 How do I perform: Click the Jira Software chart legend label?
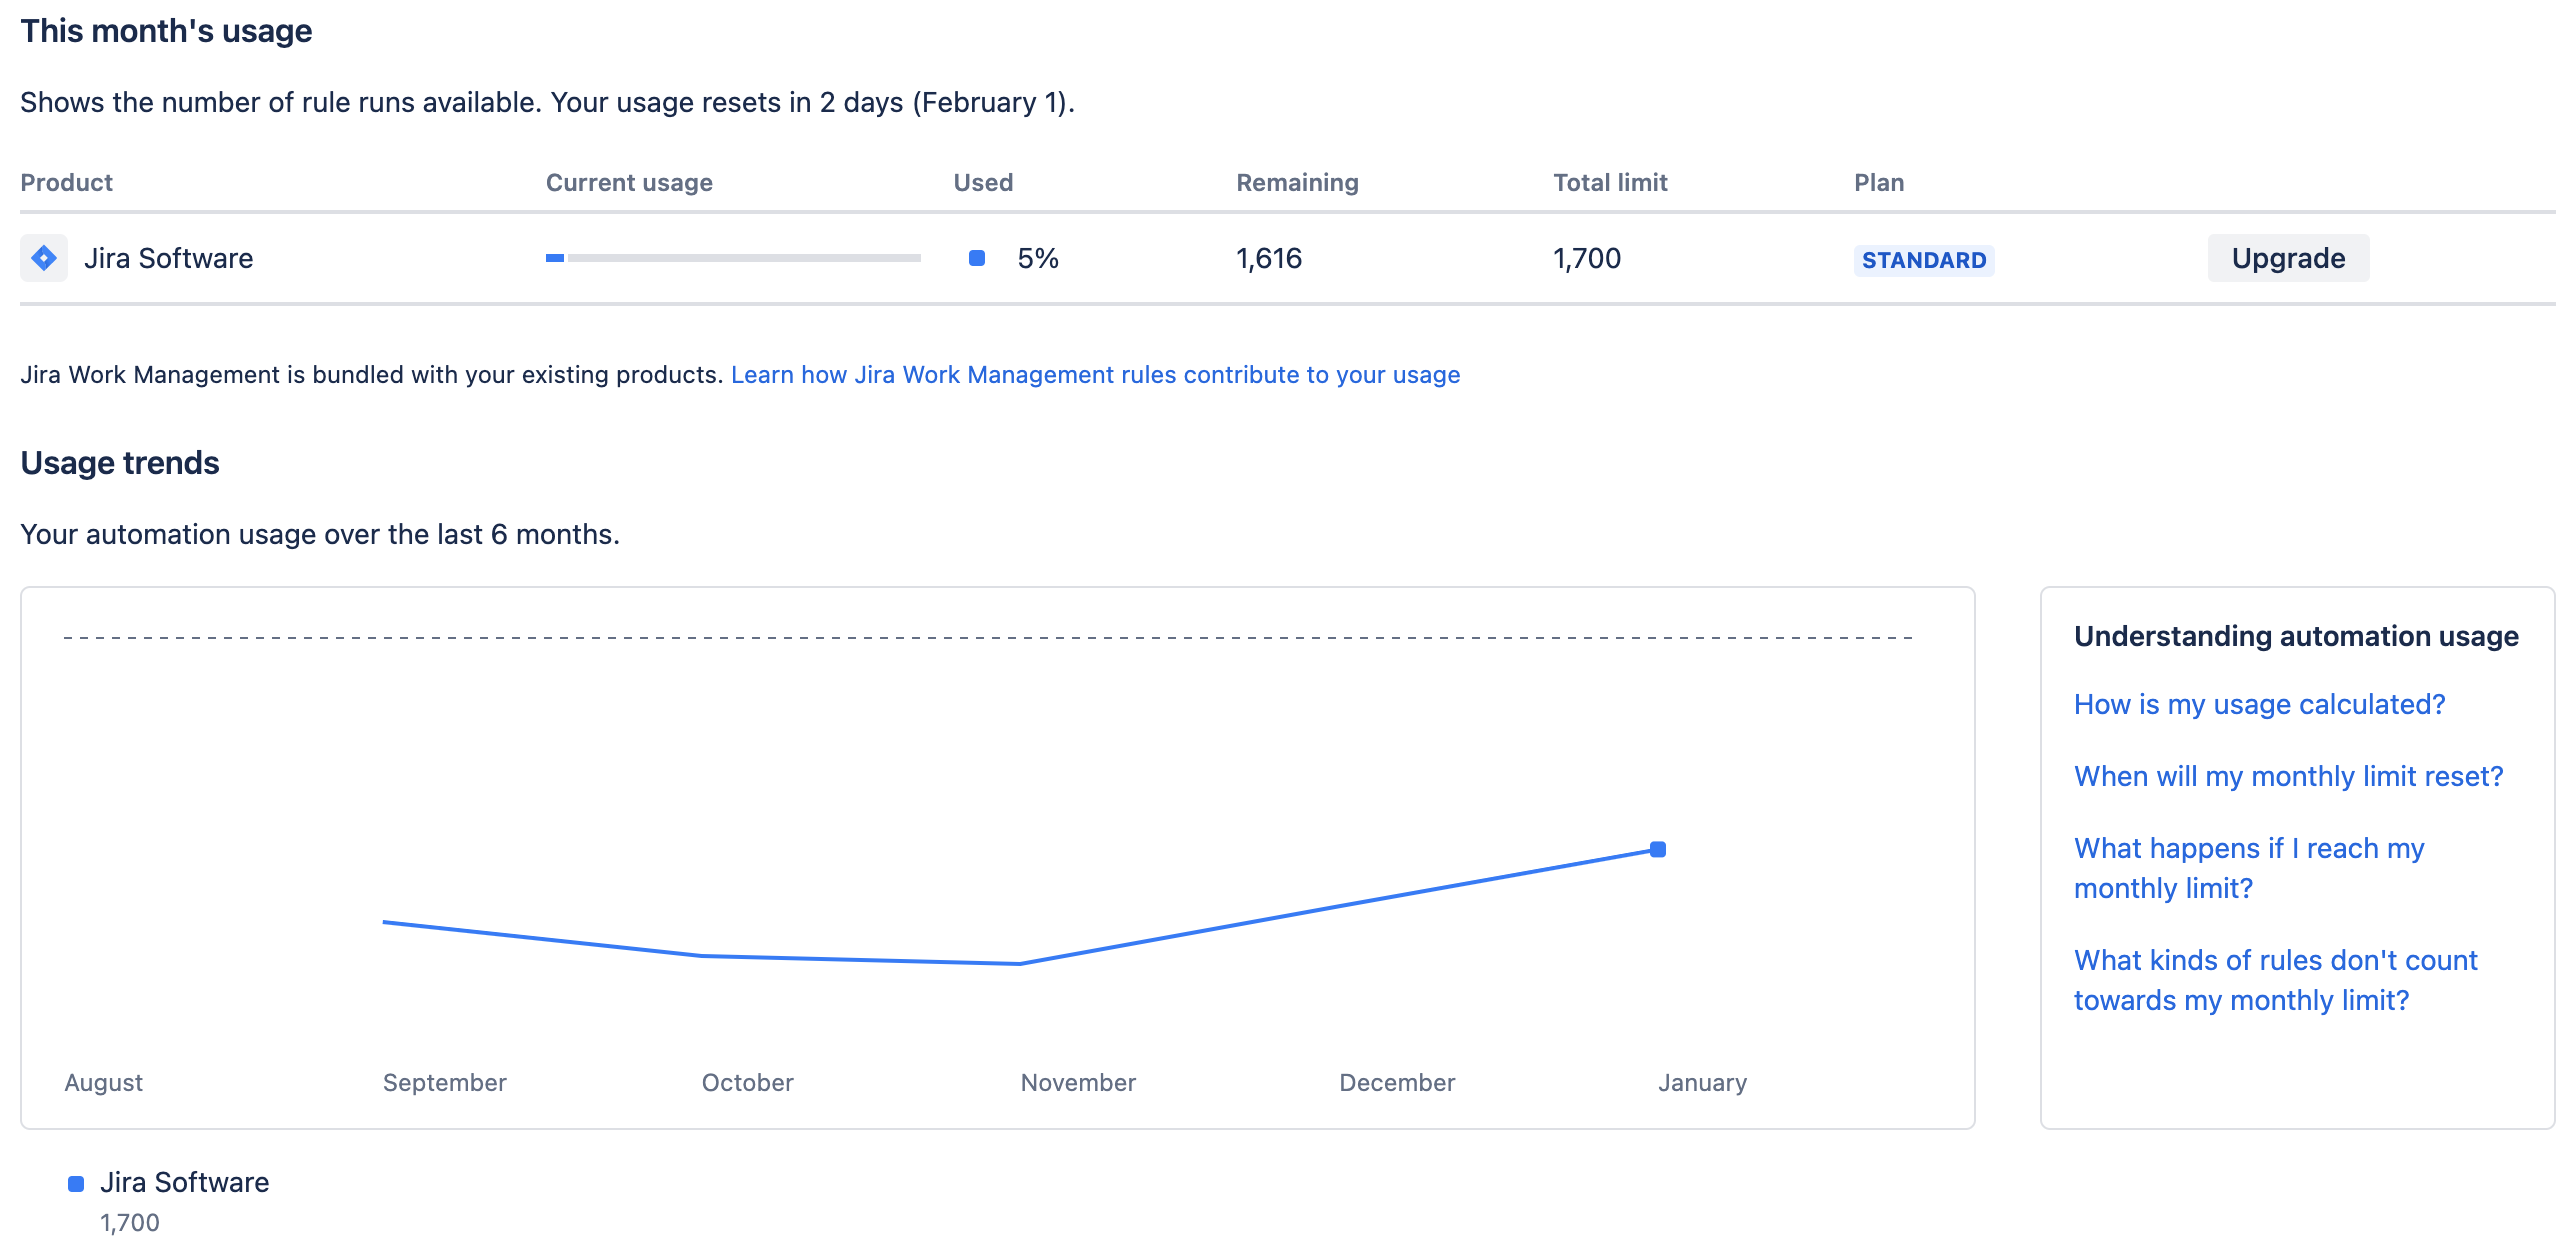[184, 1182]
